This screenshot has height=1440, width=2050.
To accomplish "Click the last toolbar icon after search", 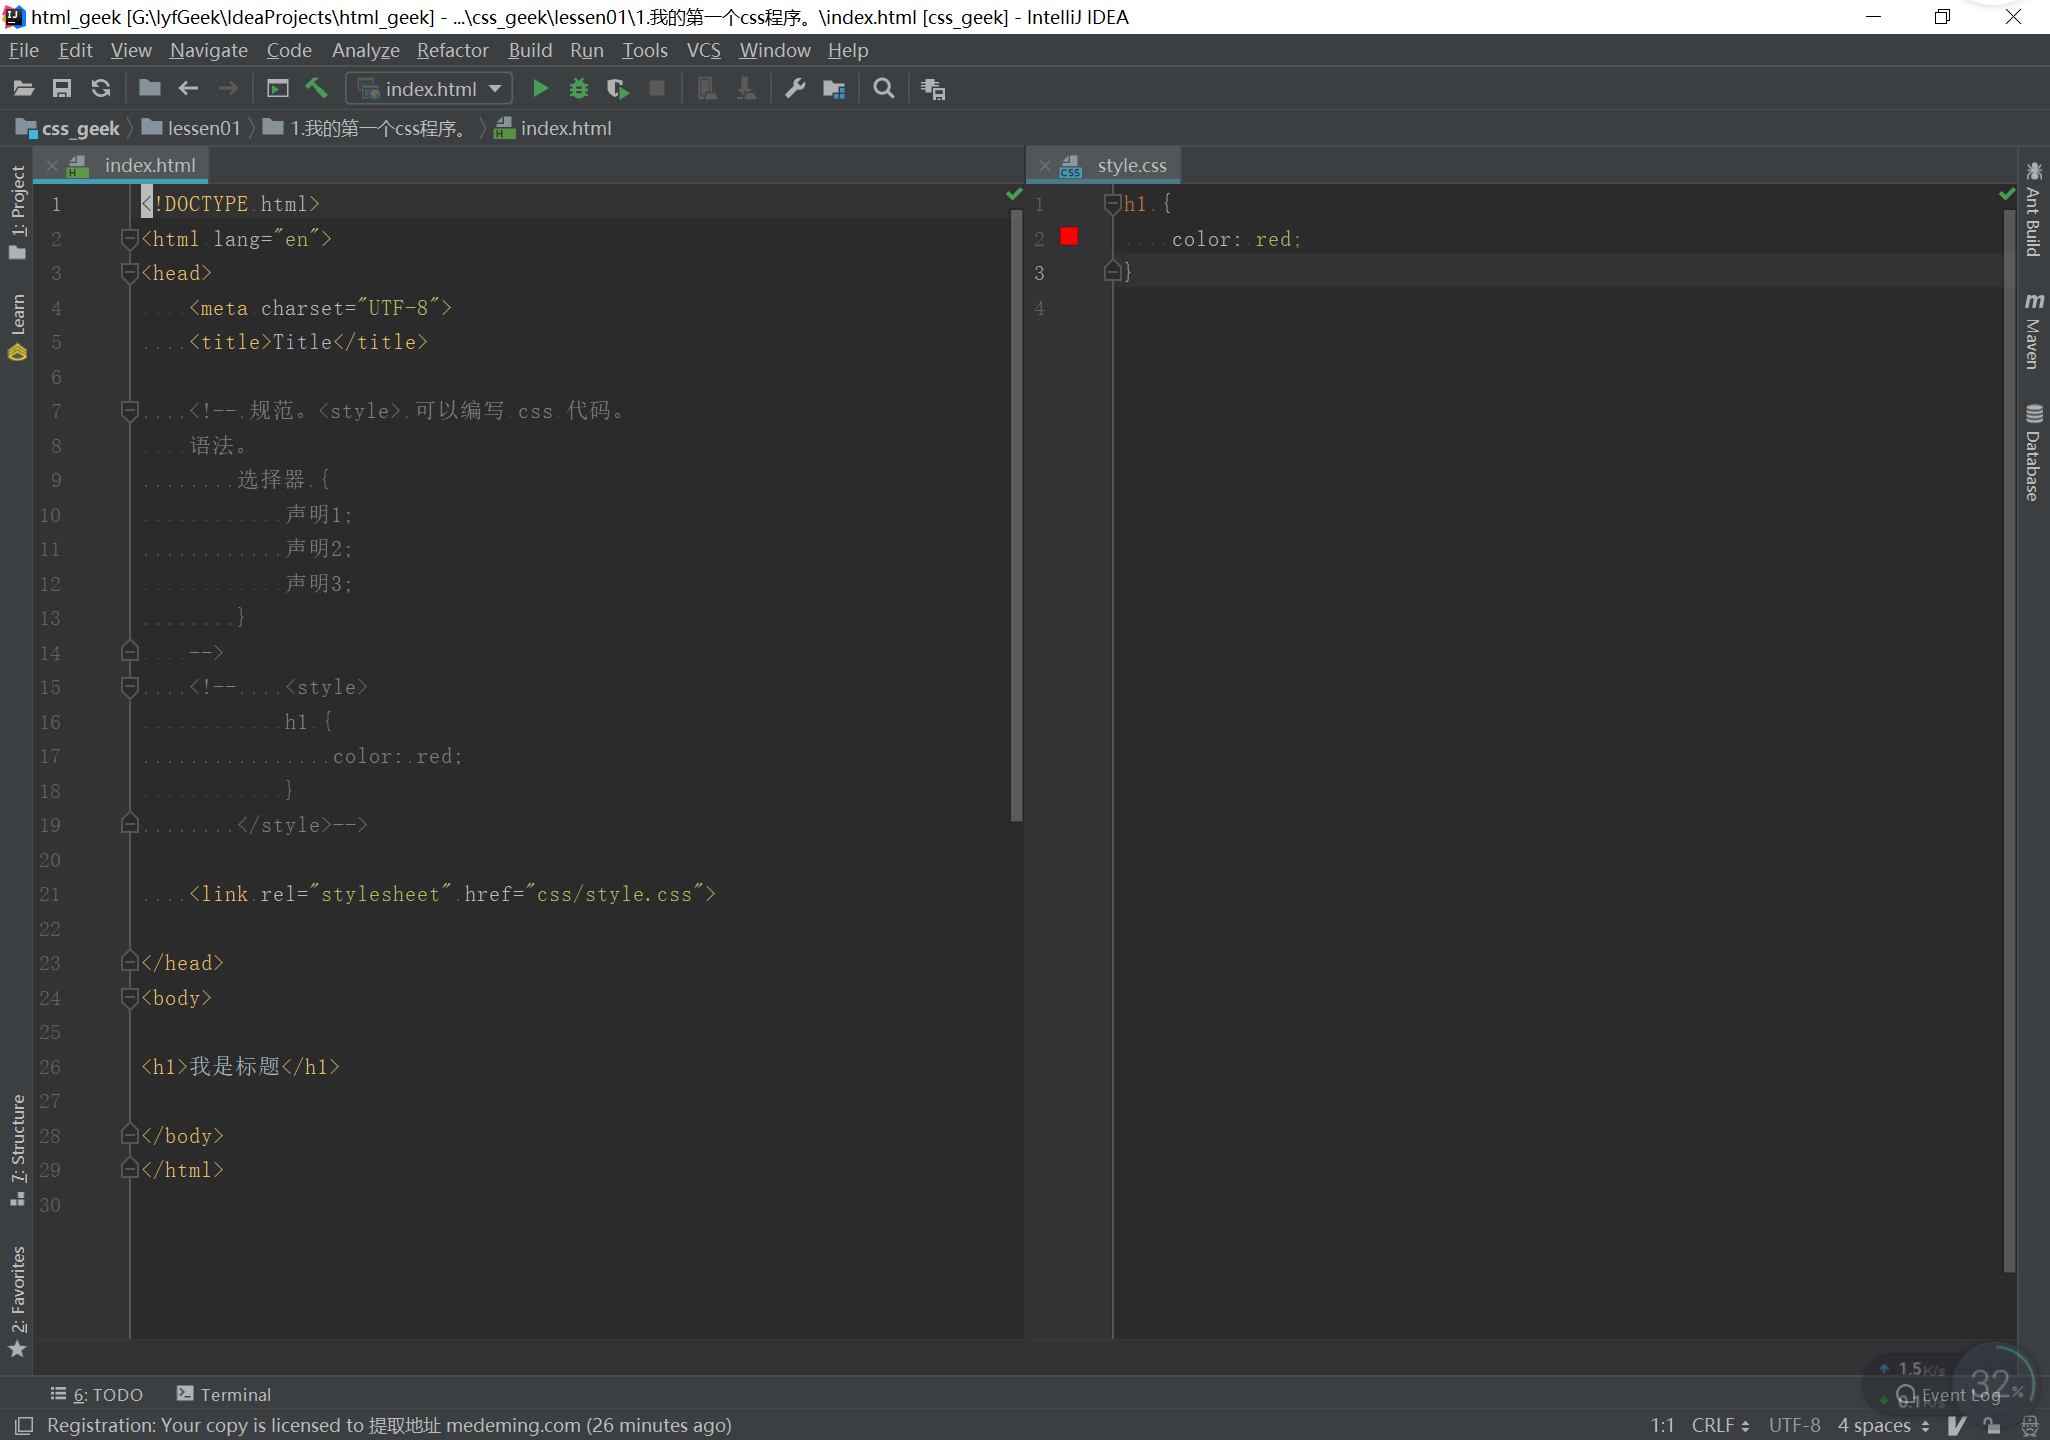I will [x=933, y=89].
